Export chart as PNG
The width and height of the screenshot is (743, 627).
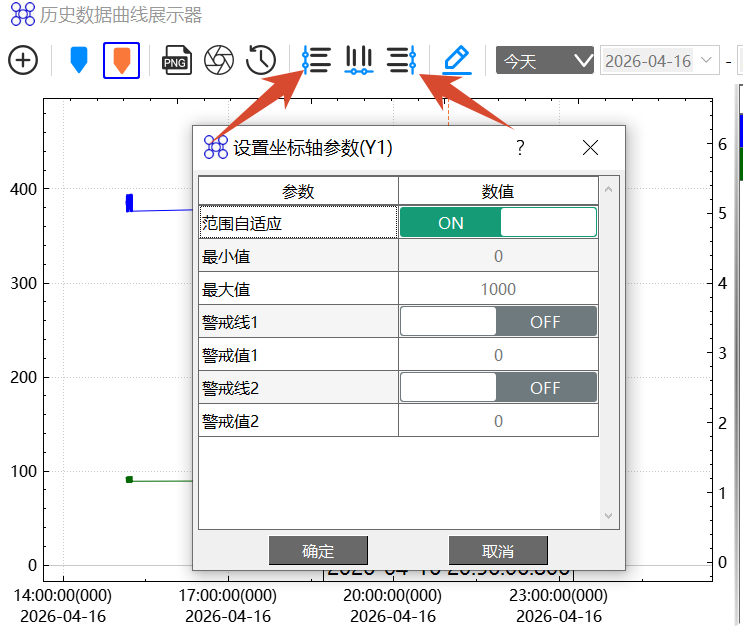pyautogui.click(x=176, y=60)
